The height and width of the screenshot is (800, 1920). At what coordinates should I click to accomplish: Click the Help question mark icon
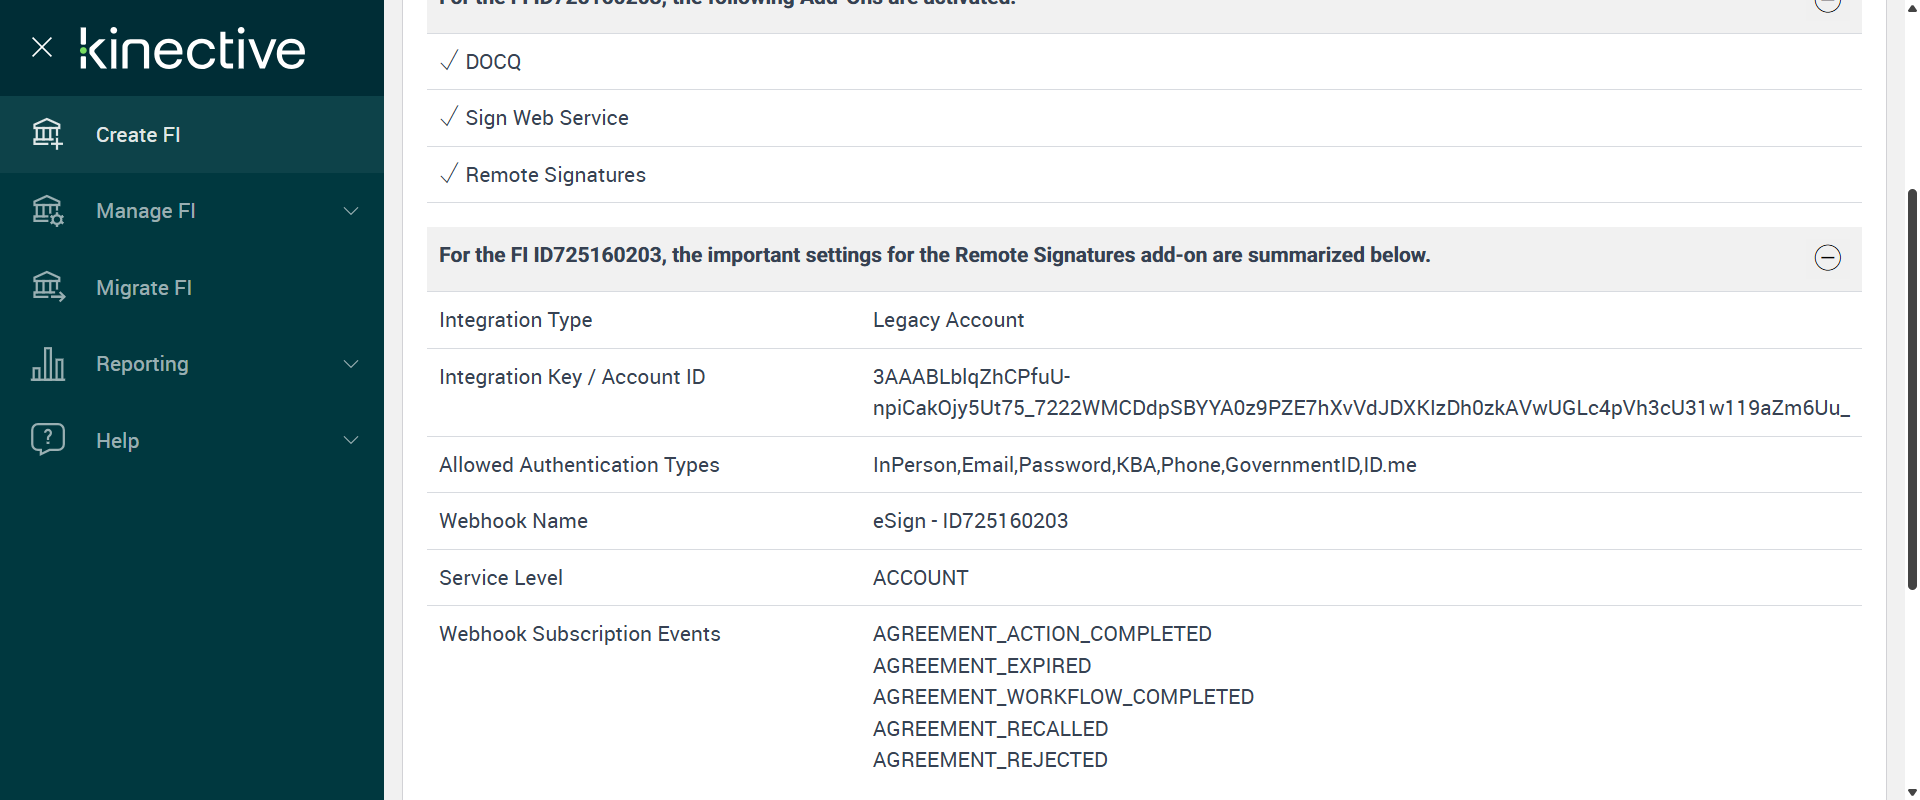click(x=47, y=439)
